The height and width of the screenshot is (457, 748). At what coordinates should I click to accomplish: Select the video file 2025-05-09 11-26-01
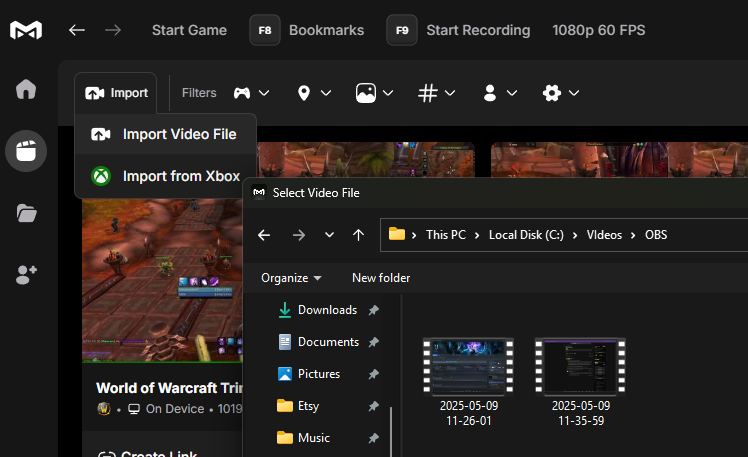(x=468, y=383)
